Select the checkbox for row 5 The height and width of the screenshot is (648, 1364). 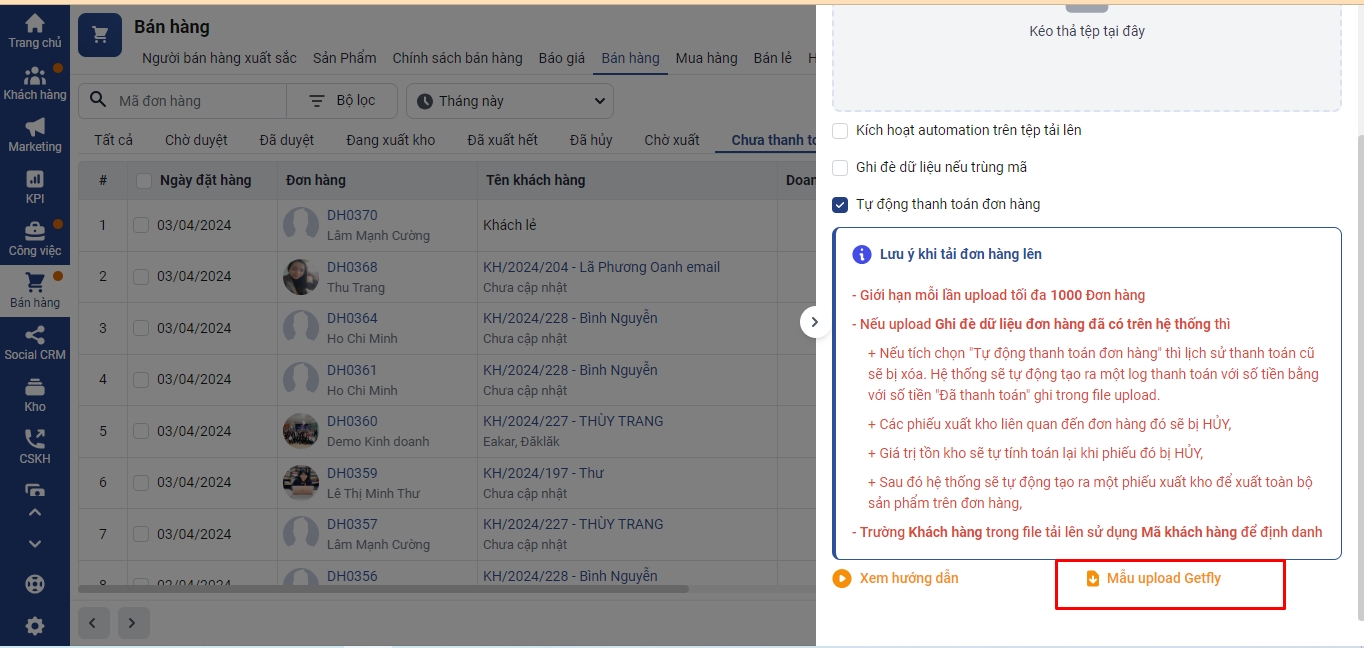(141, 431)
